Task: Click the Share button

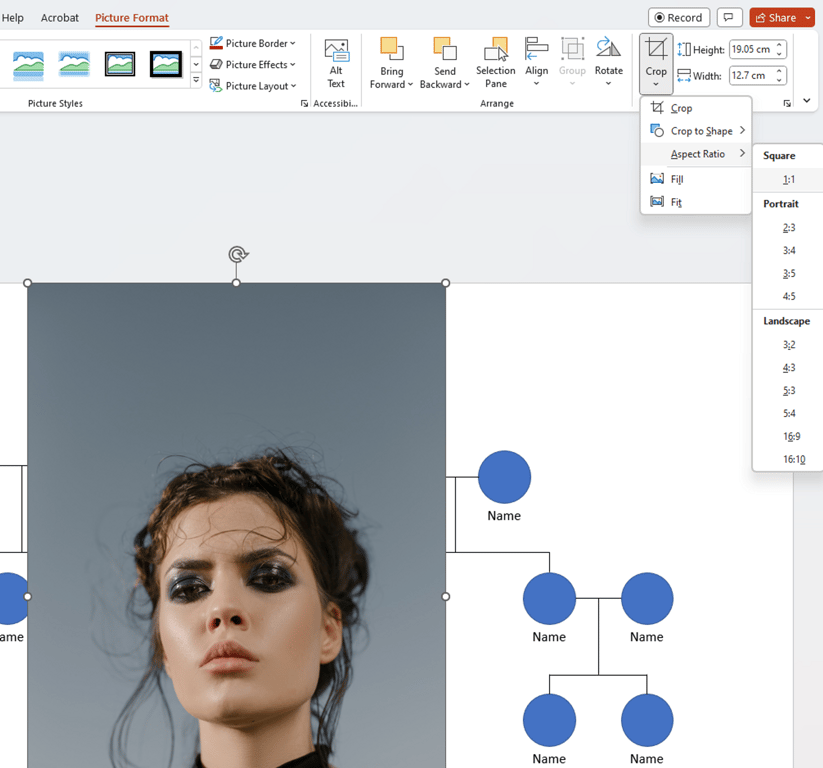Action: pos(776,17)
